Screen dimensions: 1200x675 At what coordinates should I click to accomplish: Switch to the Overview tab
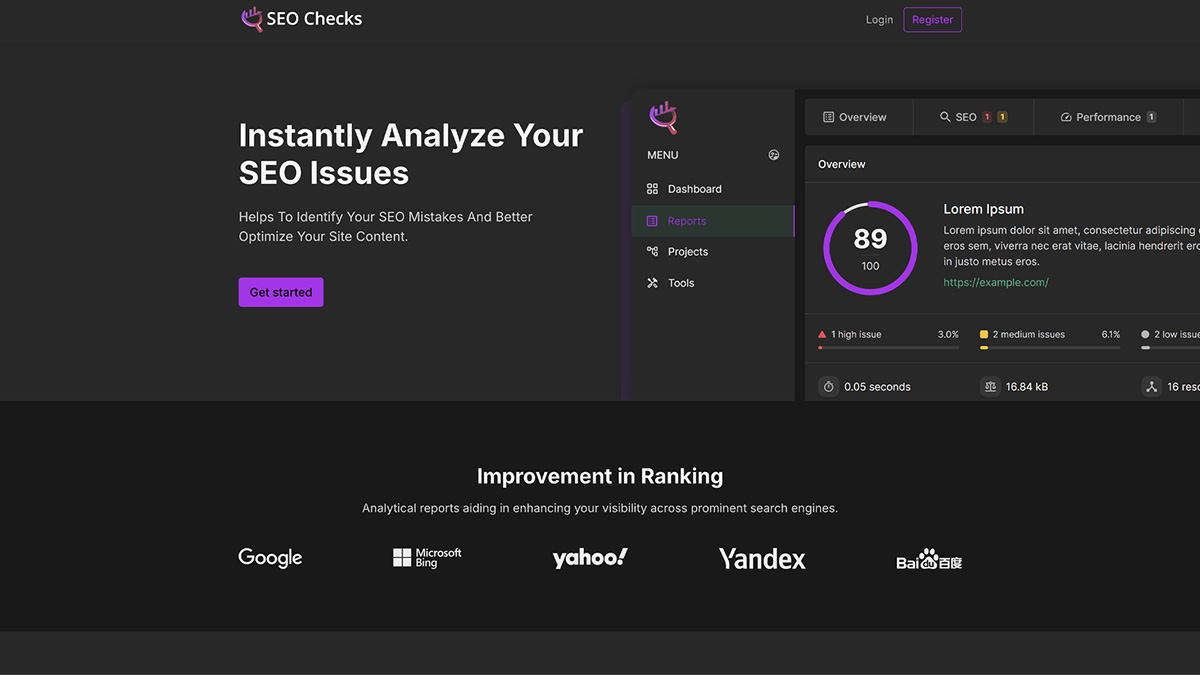pyautogui.click(x=855, y=117)
